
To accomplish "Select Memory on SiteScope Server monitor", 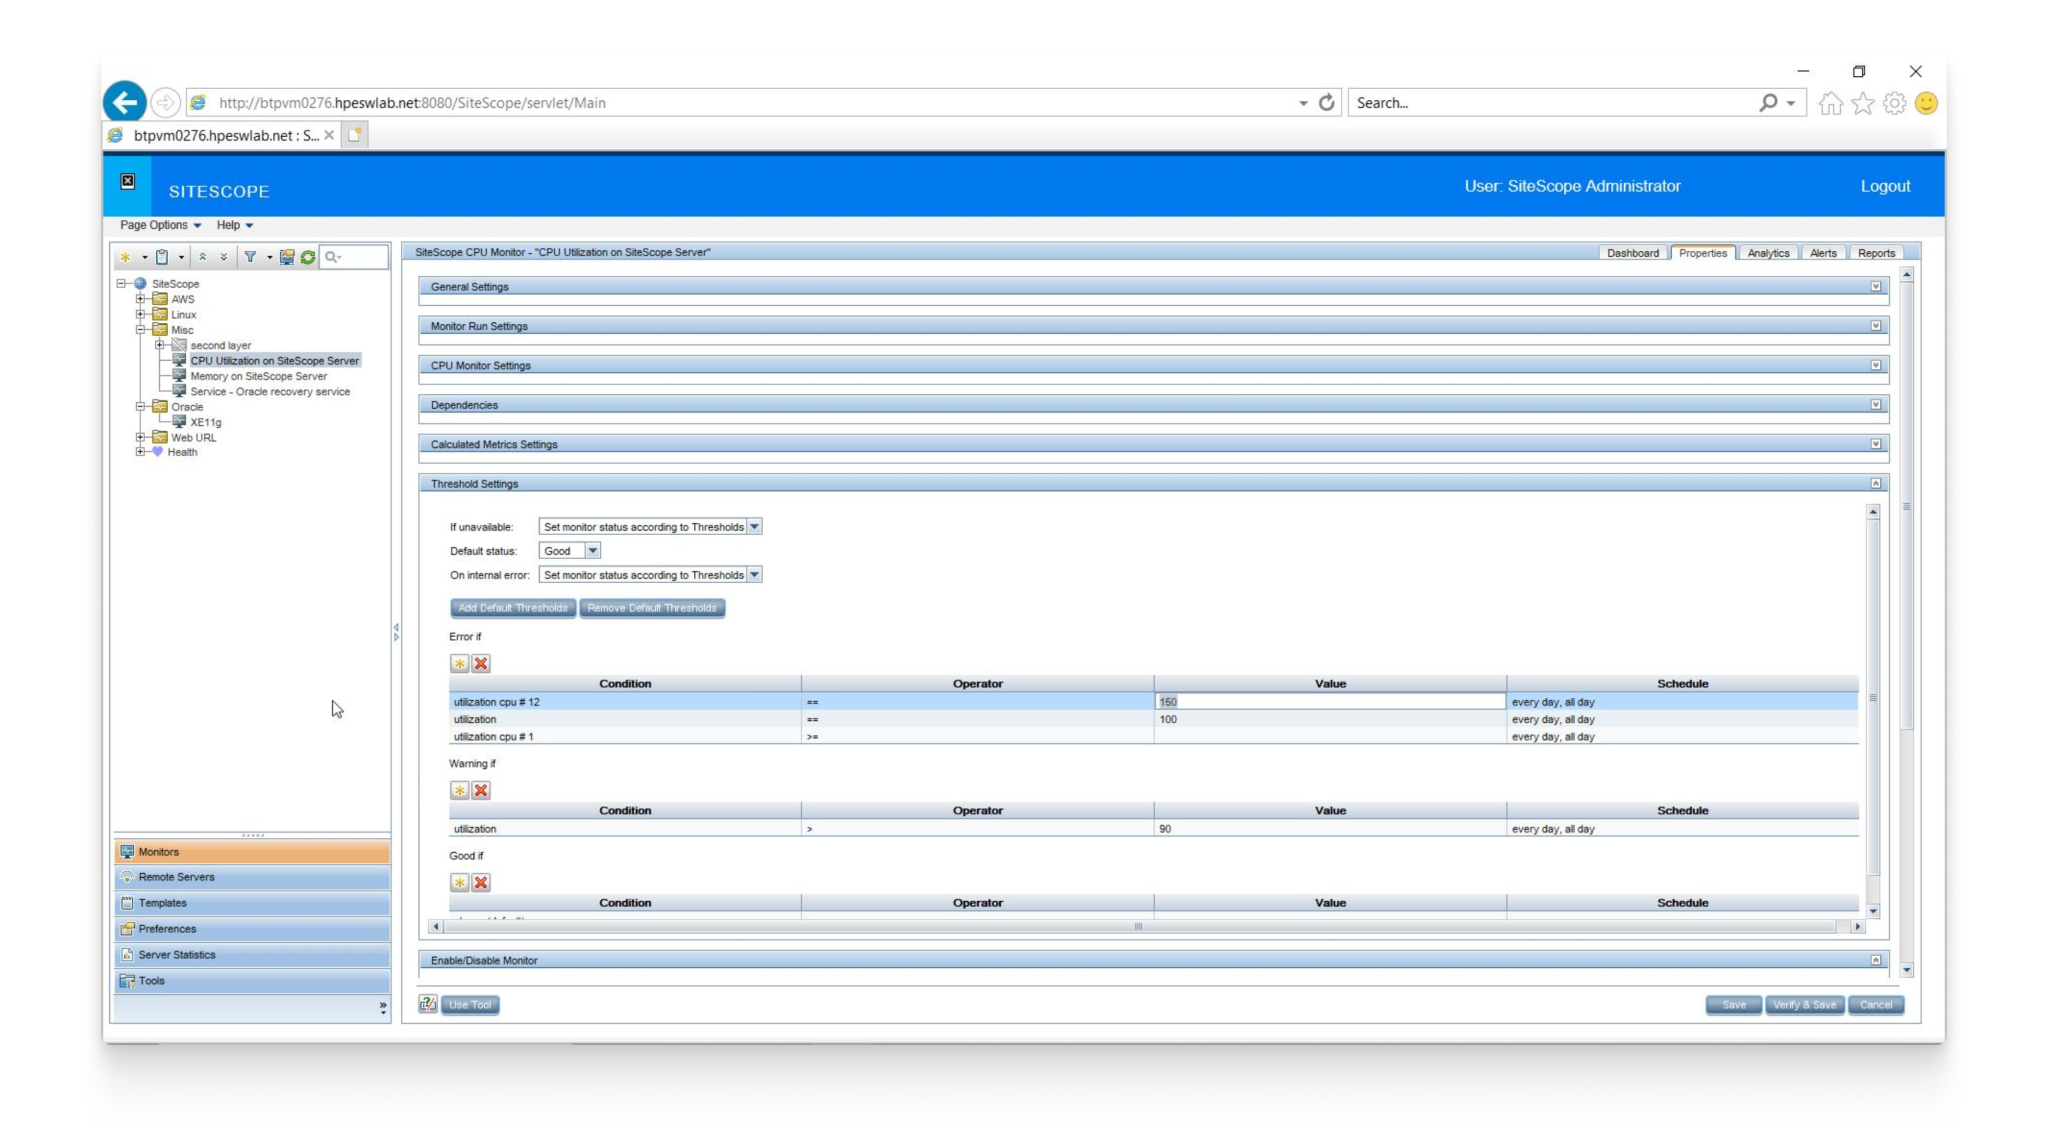I will tap(258, 376).
